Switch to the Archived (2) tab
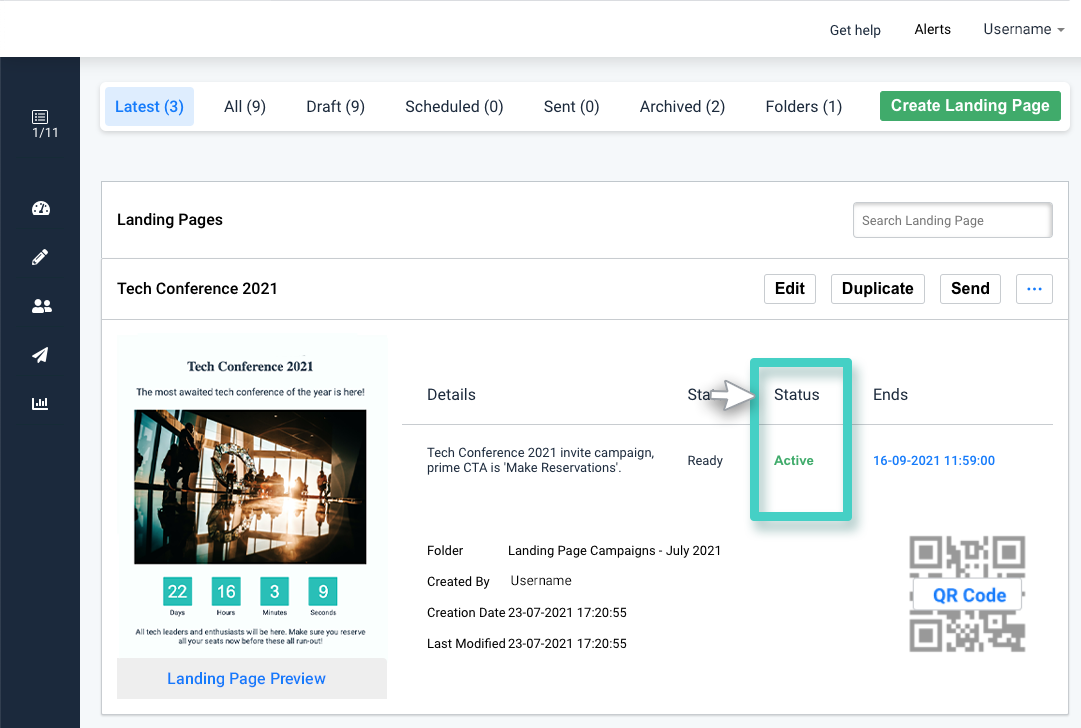 682,106
